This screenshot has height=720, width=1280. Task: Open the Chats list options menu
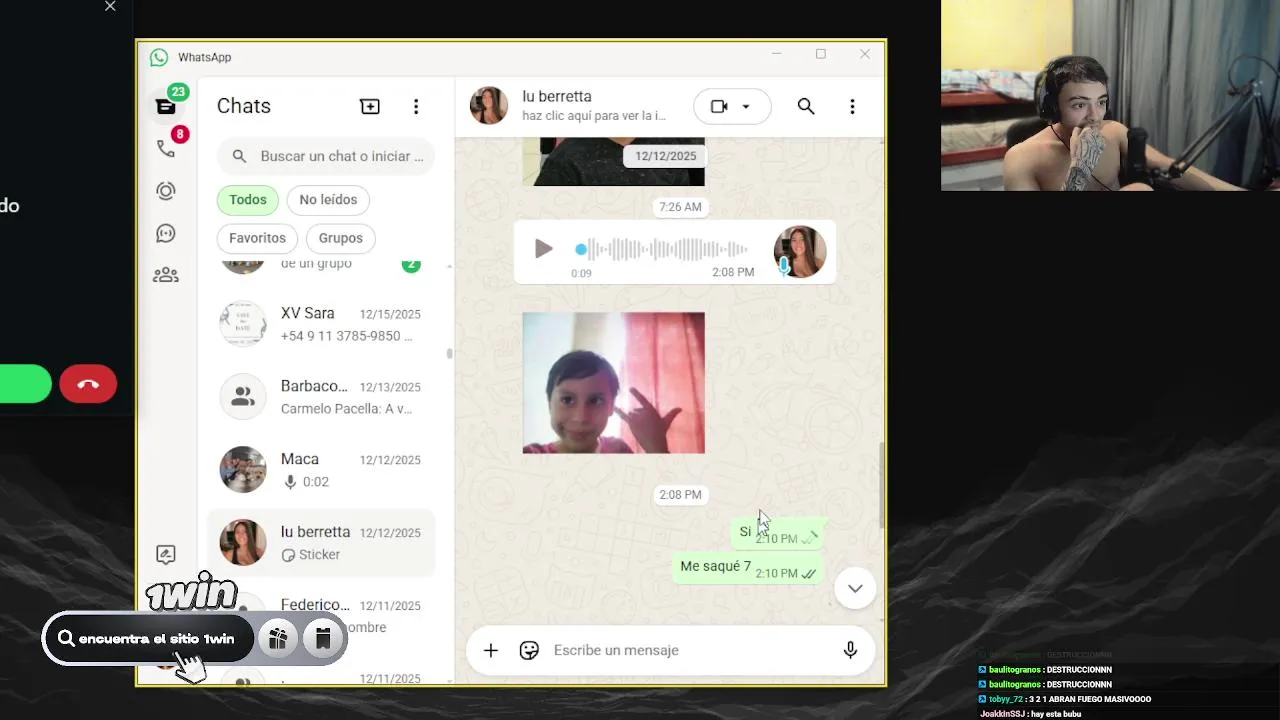pos(416,106)
